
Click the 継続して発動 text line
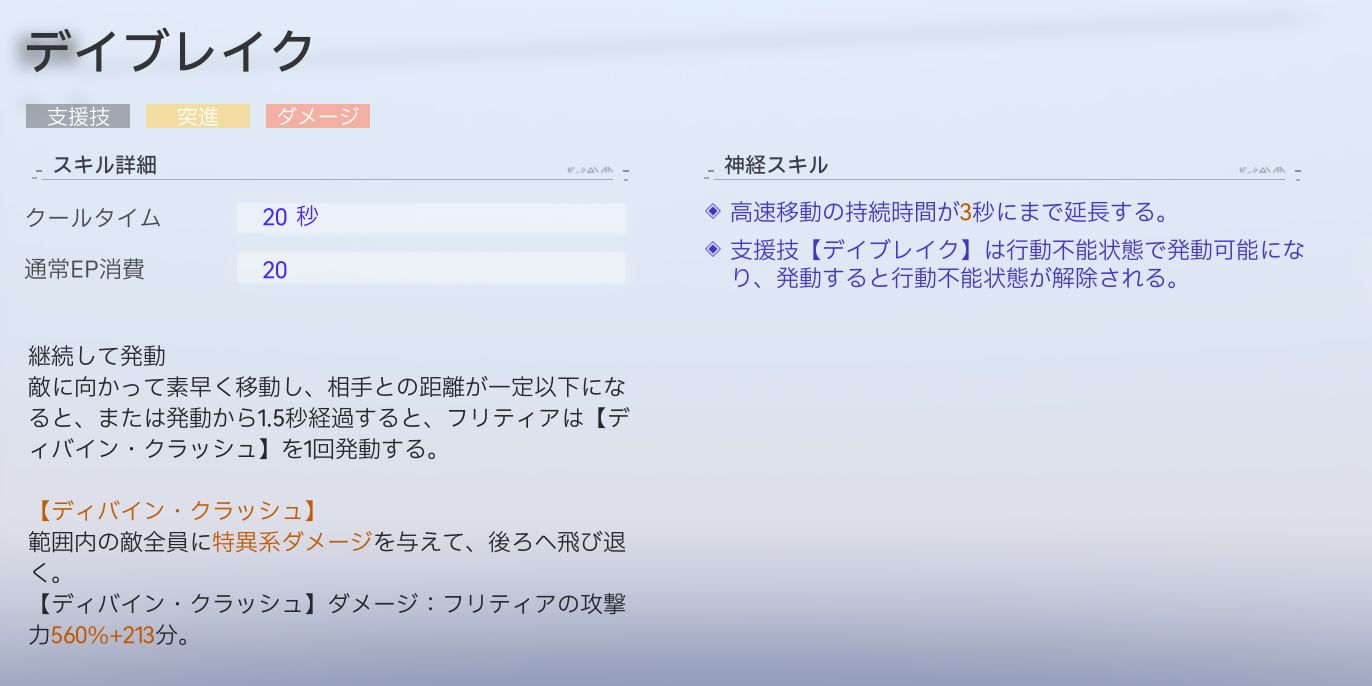(x=97, y=355)
